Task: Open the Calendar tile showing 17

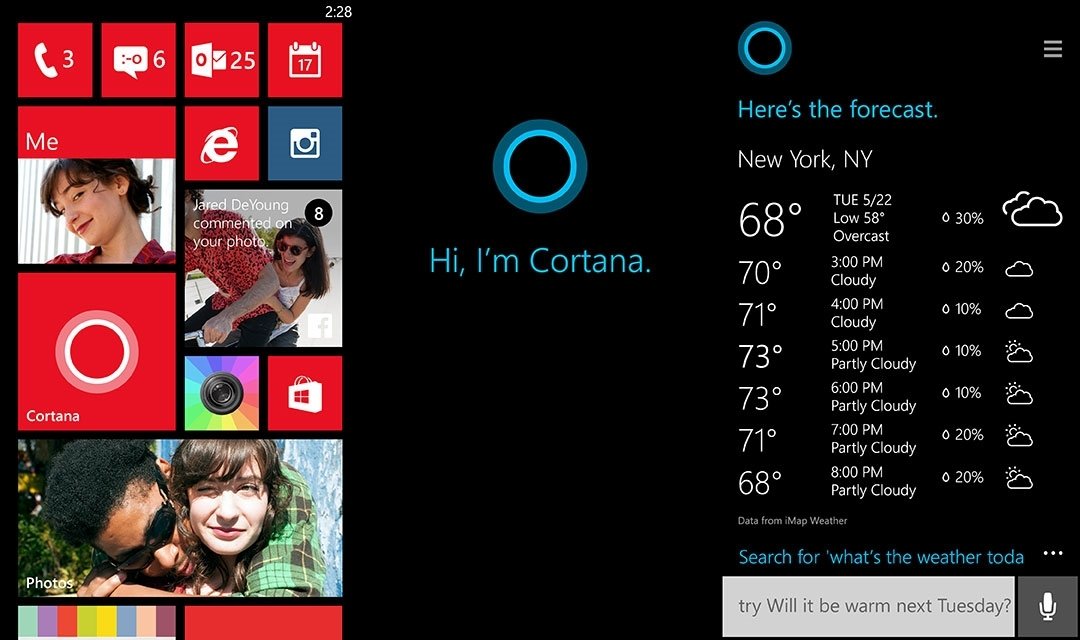Action: coord(305,60)
